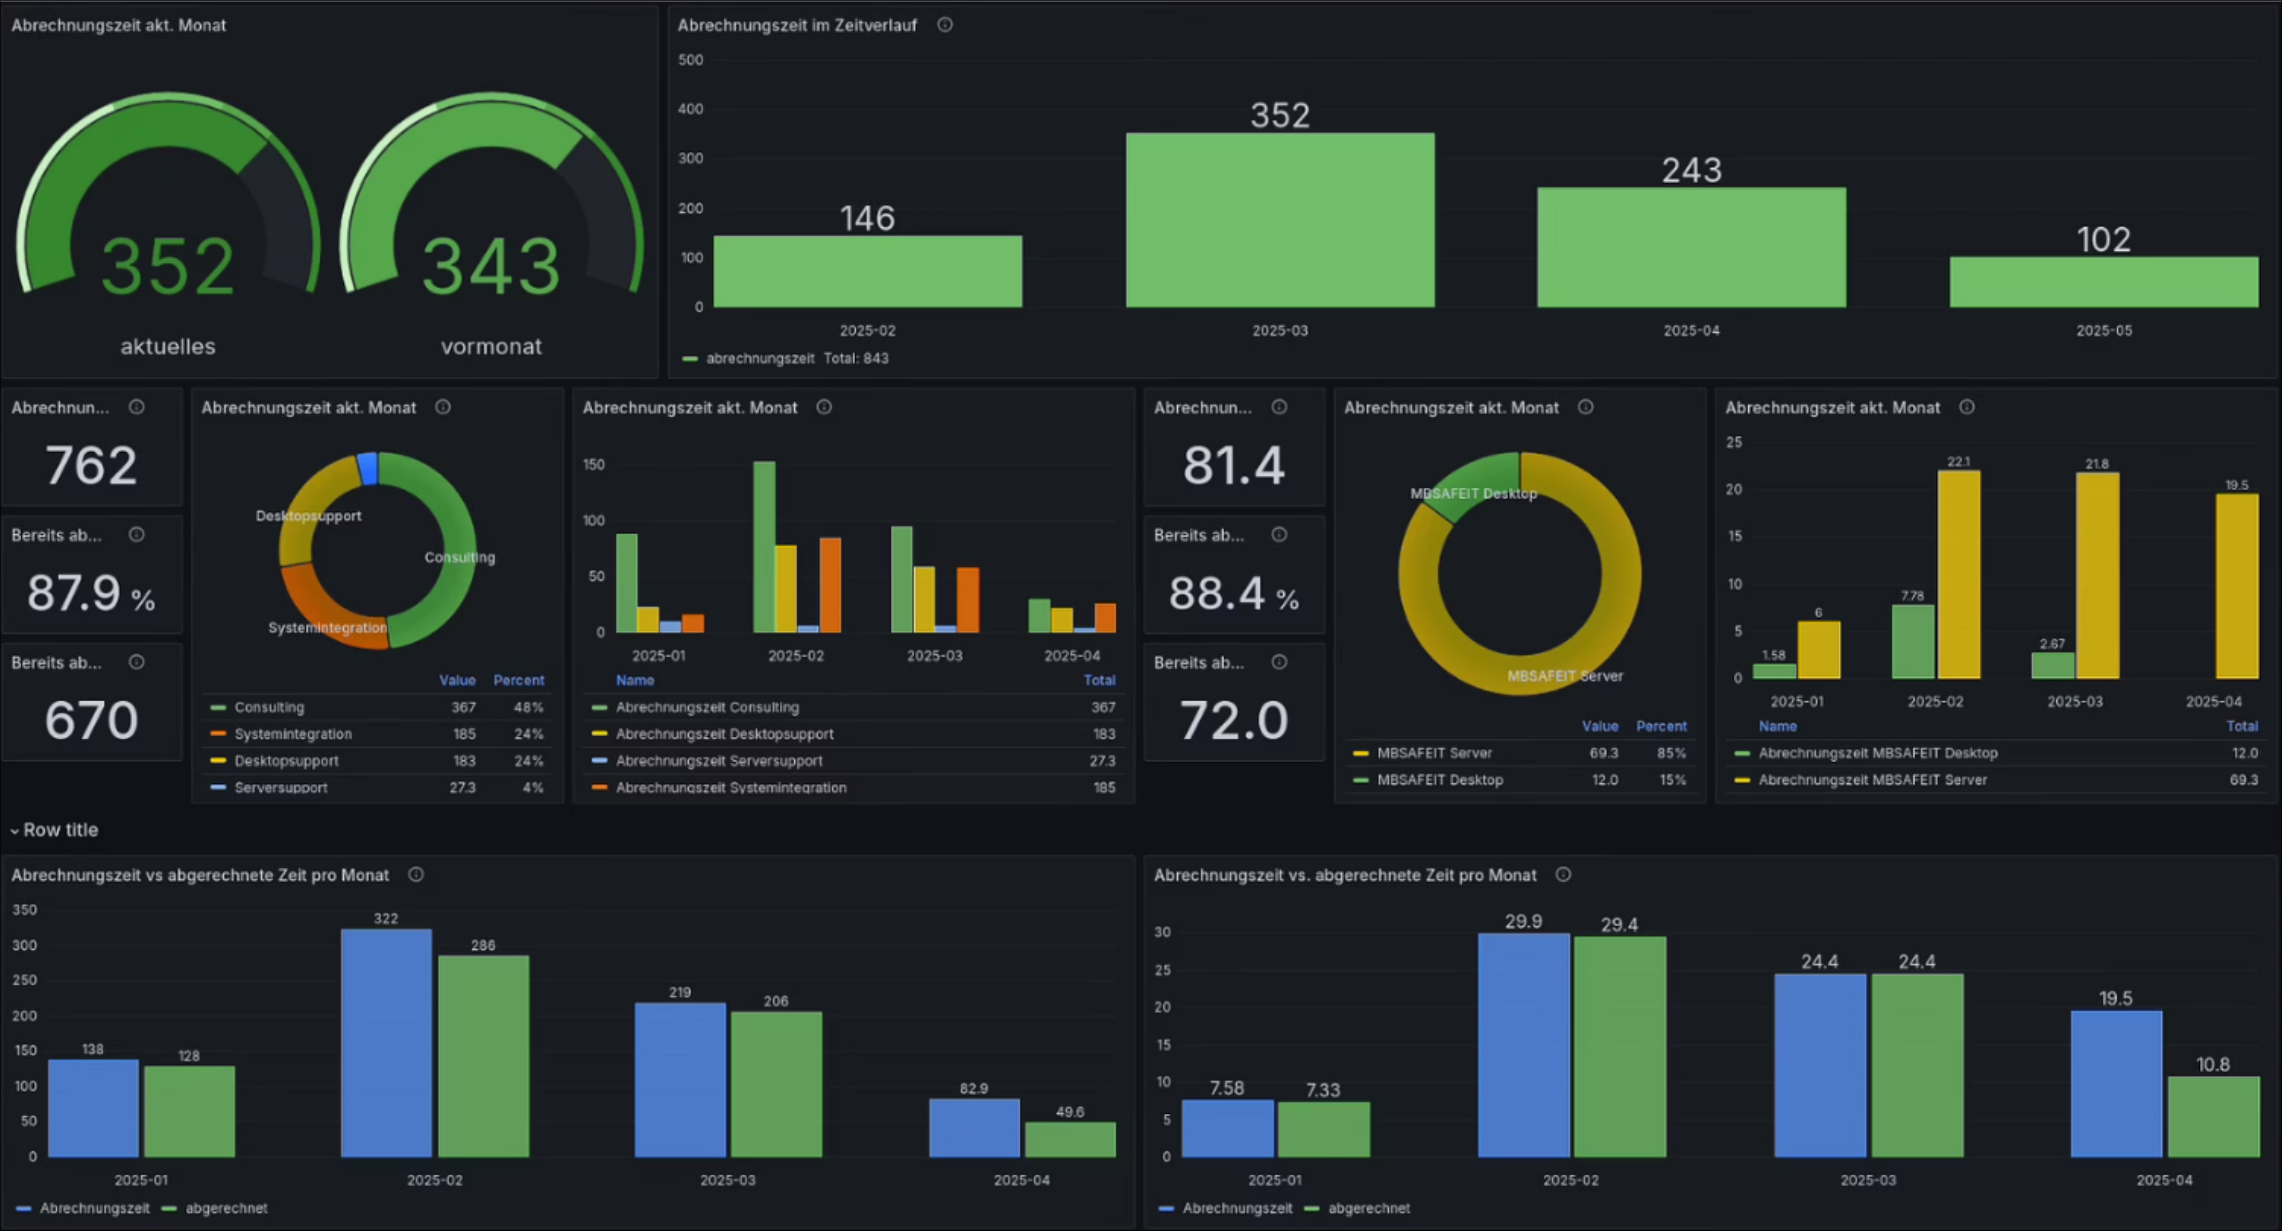Toggle 'Consulting' series in pie legend
This screenshot has width=2282, height=1231.
pyautogui.click(x=269, y=707)
